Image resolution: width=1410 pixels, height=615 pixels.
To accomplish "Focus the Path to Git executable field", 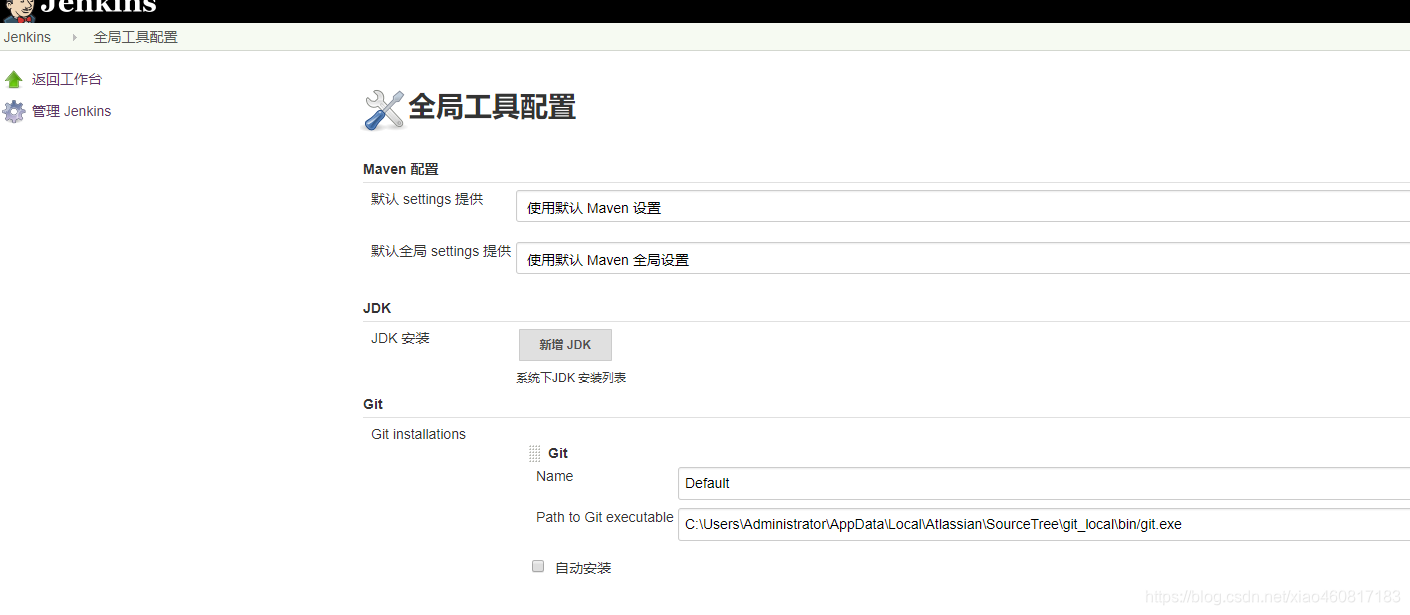I will coord(1044,524).
